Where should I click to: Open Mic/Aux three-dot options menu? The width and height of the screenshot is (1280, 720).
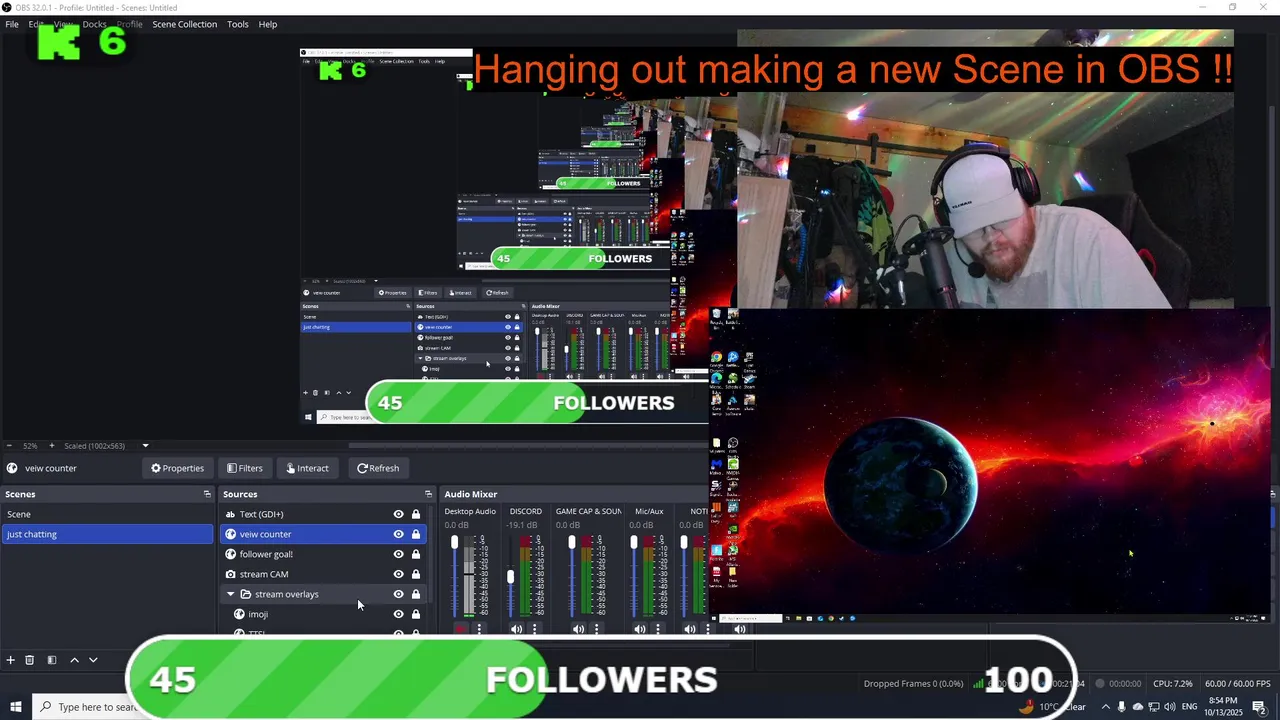coord(658,629)
